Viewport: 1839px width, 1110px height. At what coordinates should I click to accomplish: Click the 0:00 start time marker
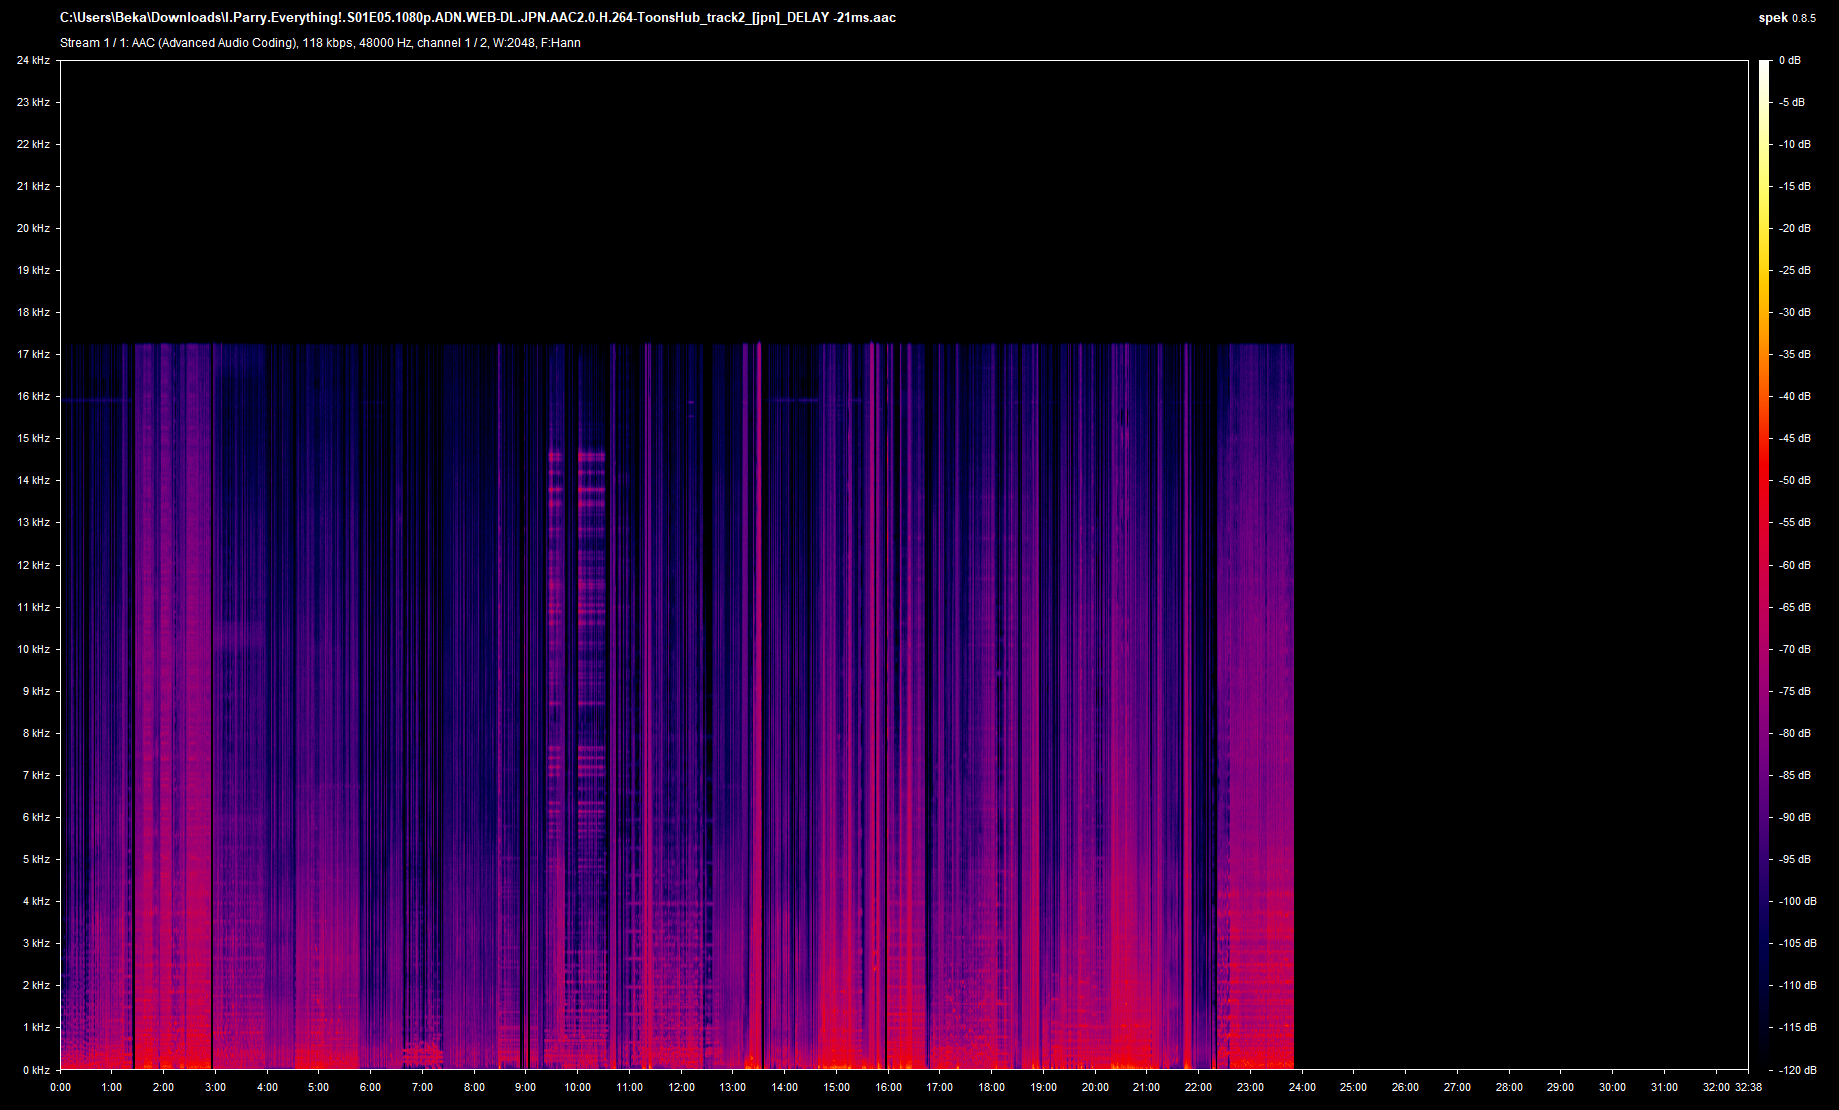point(60,1087)
